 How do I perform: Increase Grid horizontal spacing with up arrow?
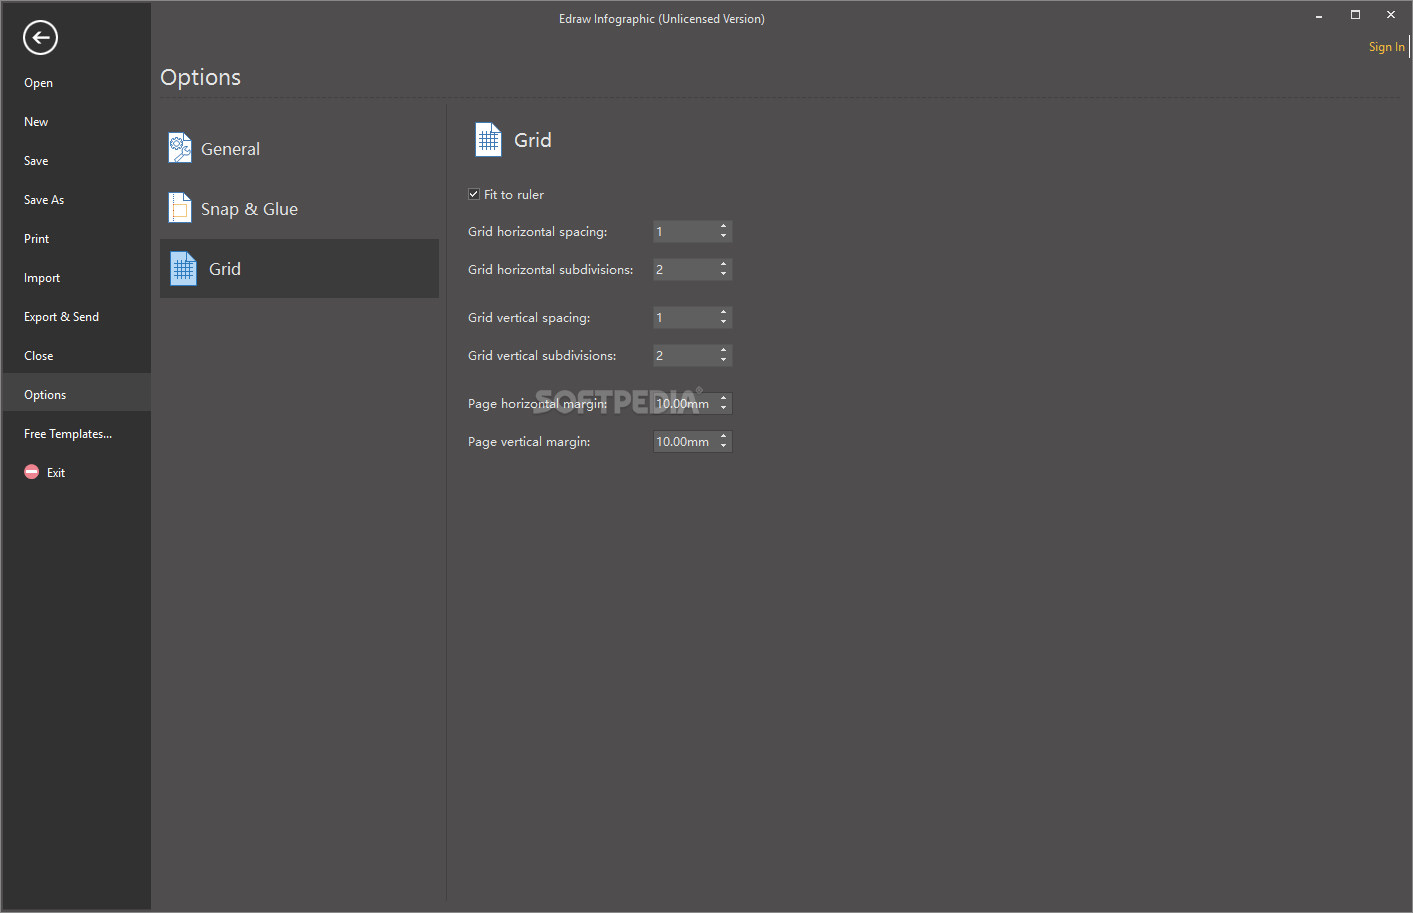(x=723, y=227)
